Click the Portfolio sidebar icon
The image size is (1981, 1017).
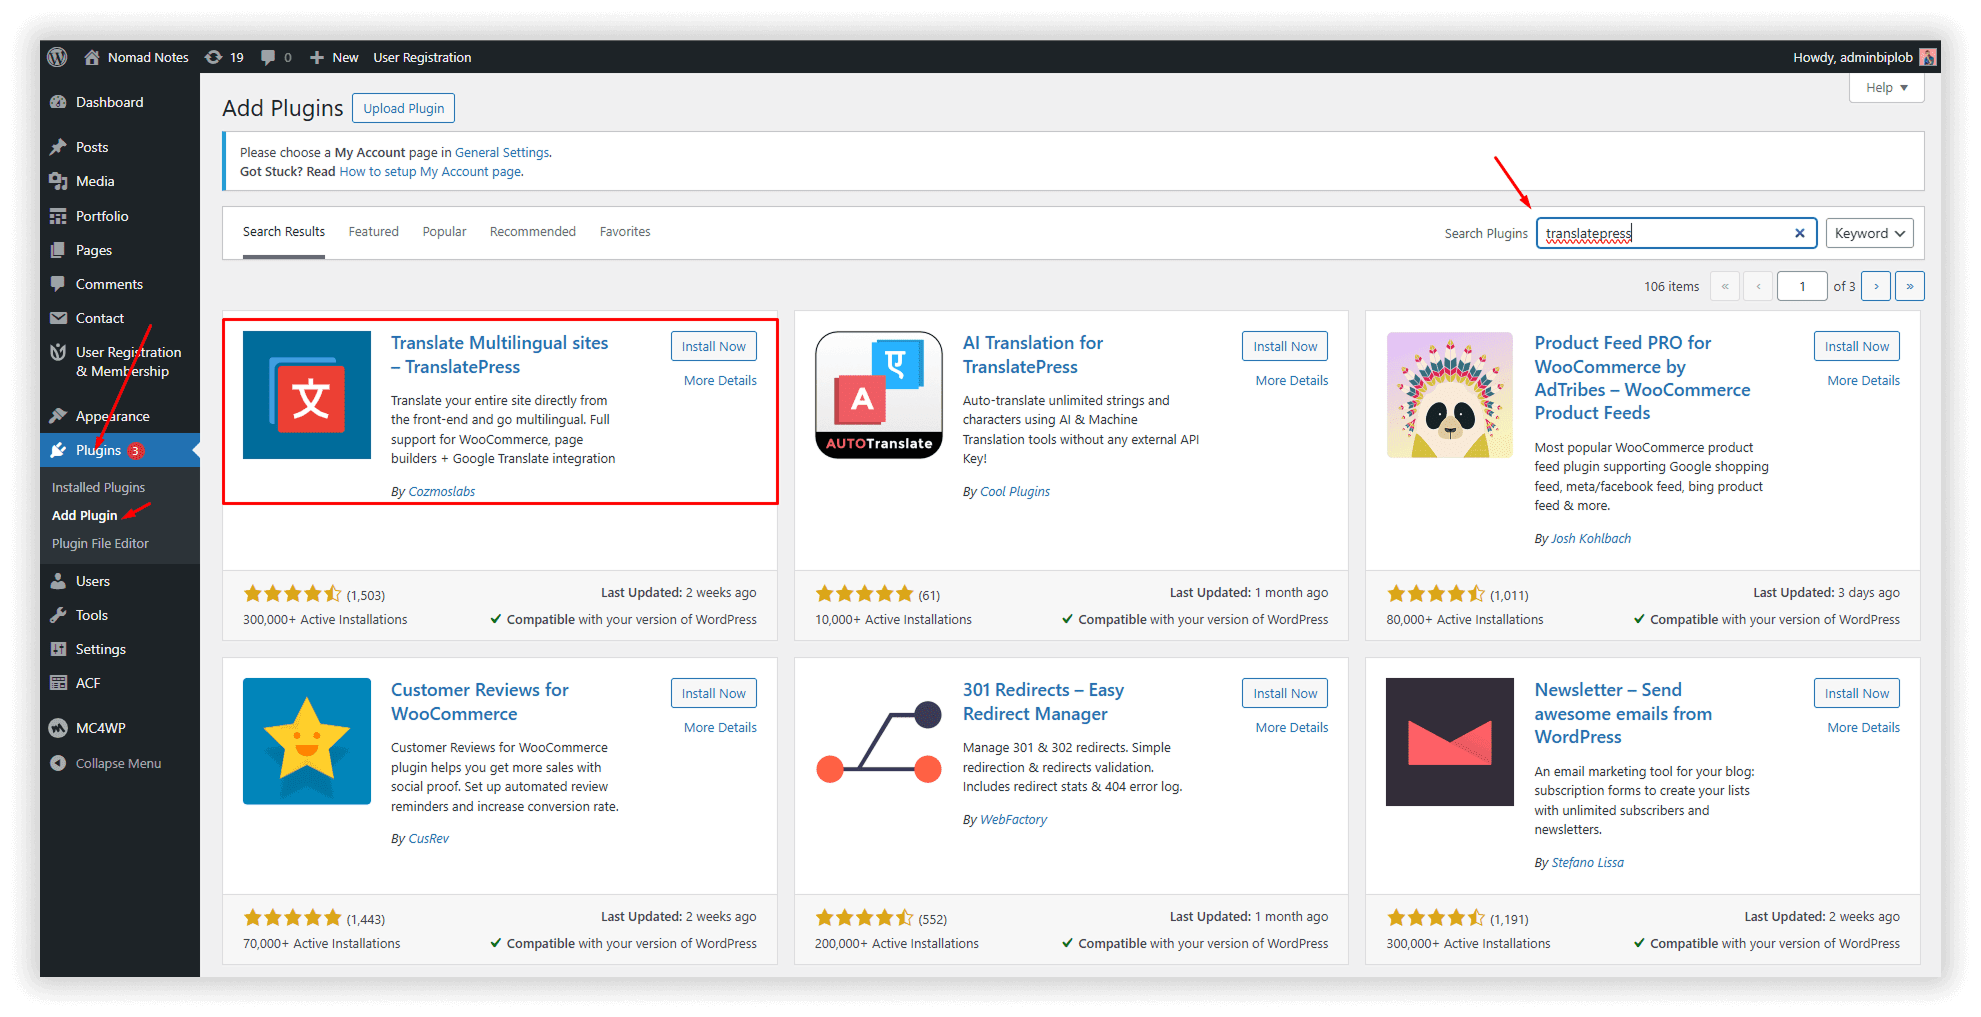(58, 216)
